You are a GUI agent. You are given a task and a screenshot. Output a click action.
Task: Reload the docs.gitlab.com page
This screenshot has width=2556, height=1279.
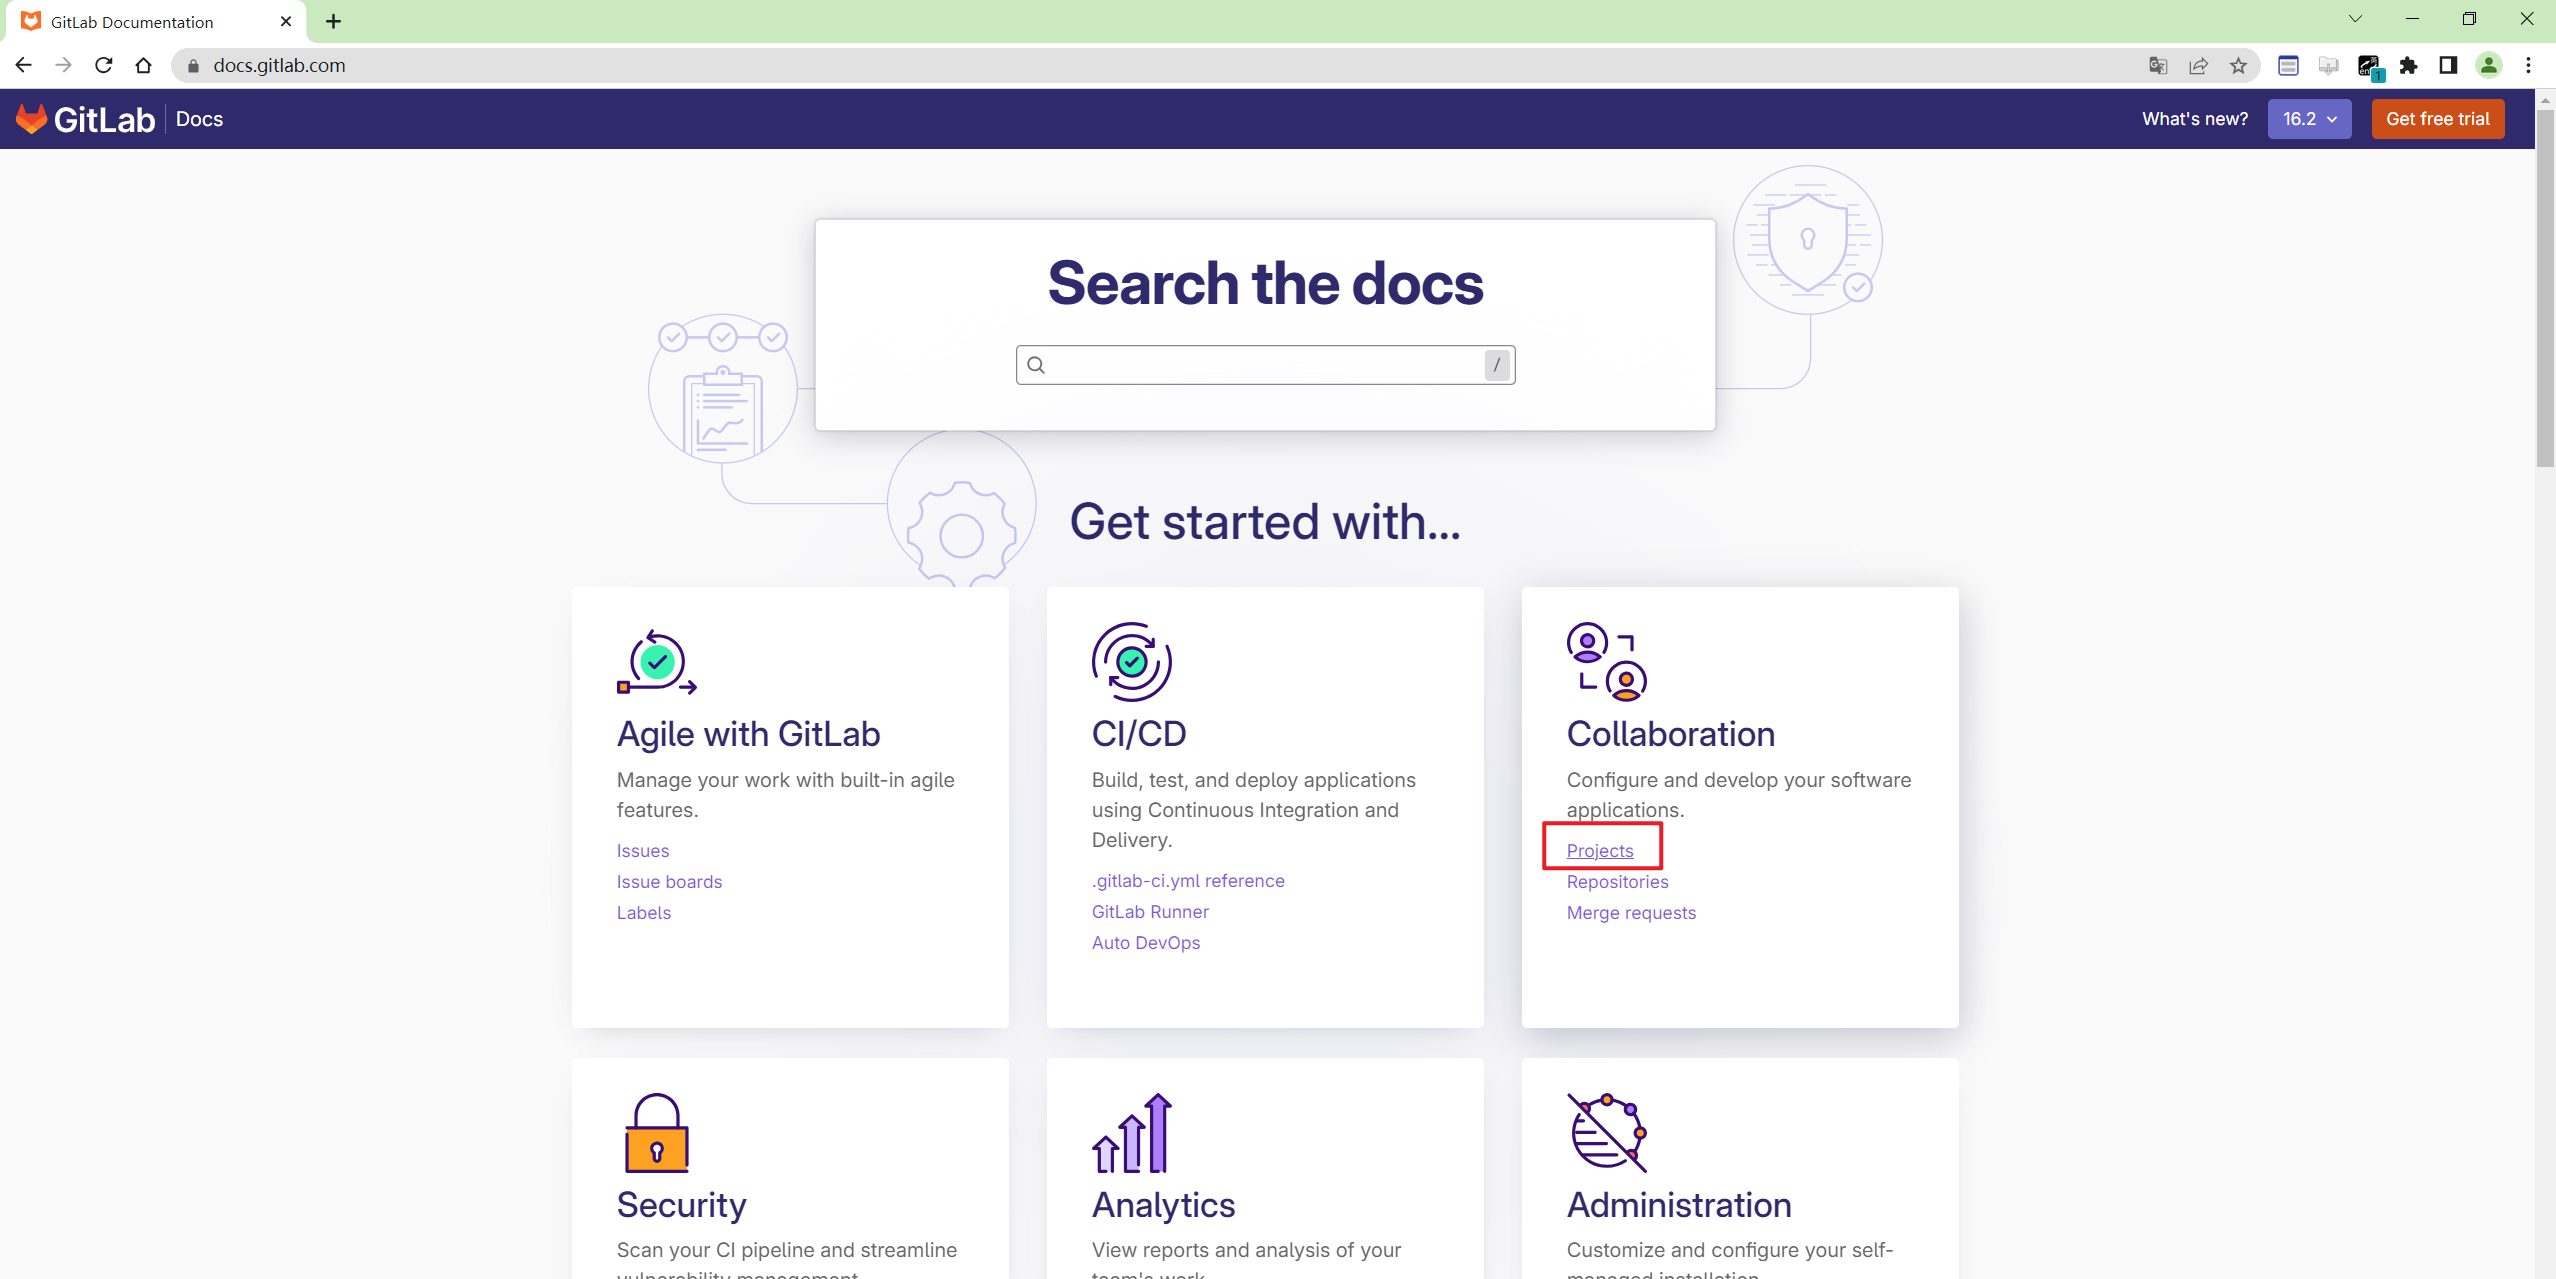pos(104,65)
